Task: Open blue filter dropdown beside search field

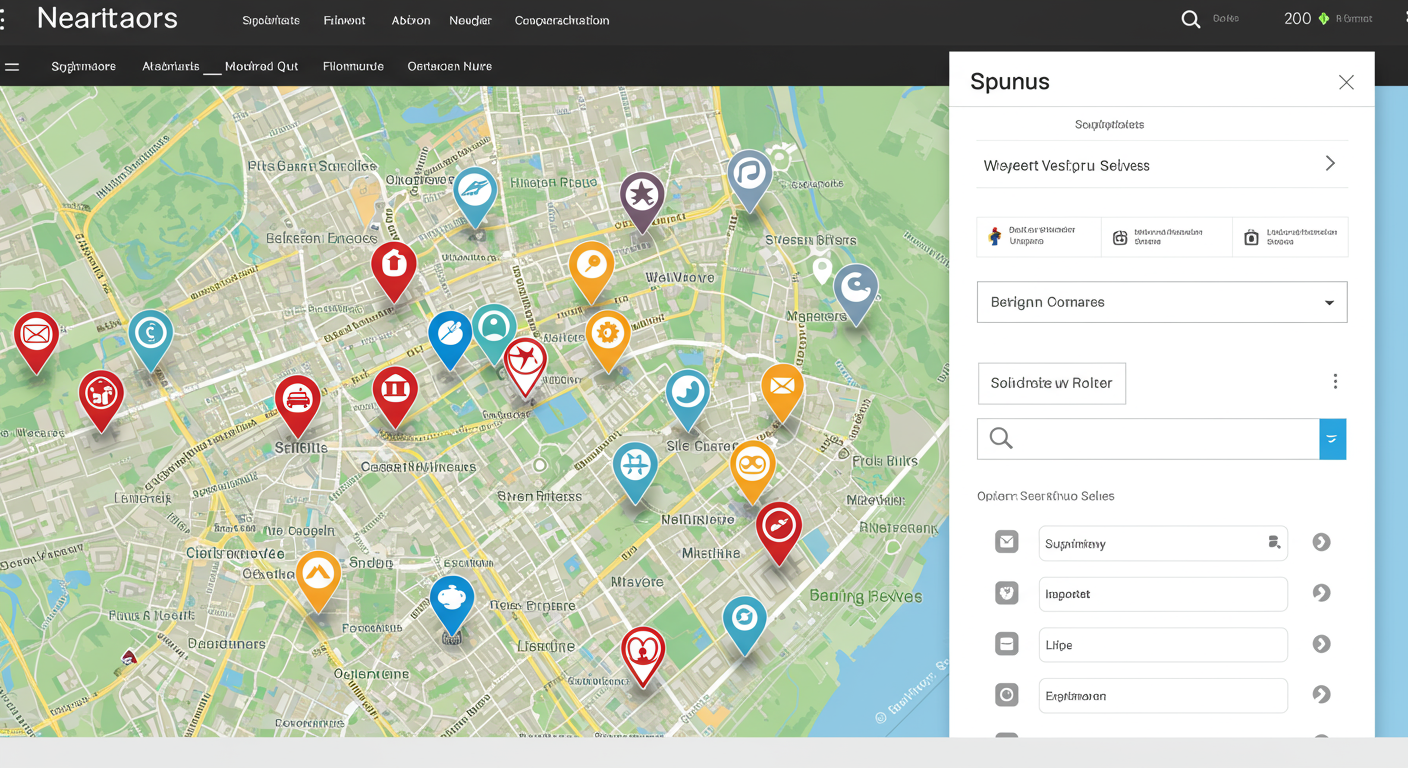Action: [1332, 439]
